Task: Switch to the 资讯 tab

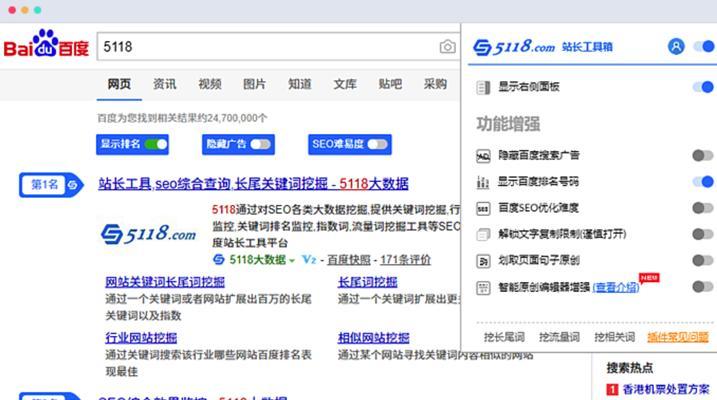Action: (164, 84)
